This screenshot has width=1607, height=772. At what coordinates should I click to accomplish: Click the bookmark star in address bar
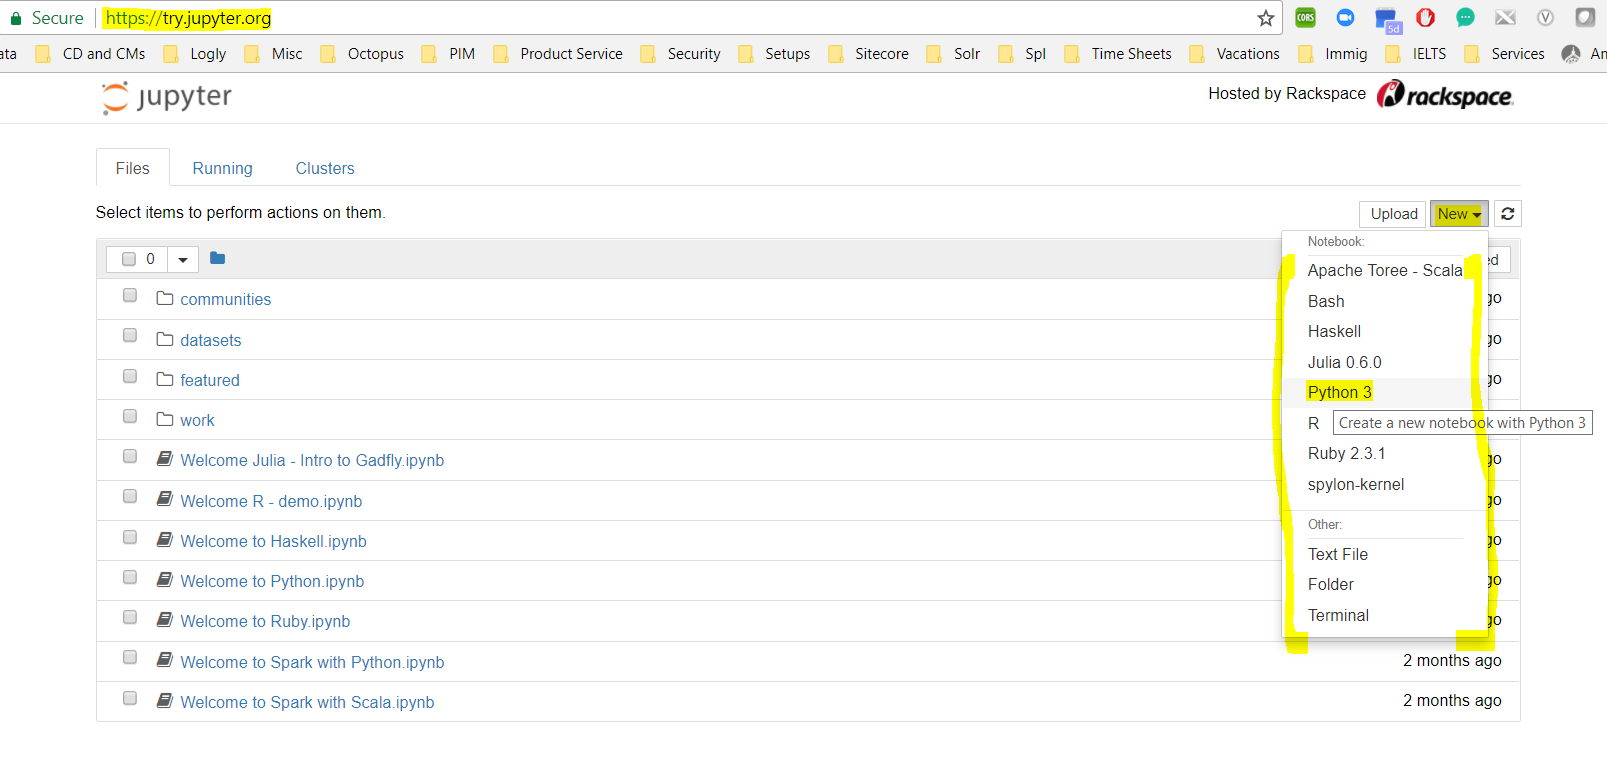point(1266,18)
